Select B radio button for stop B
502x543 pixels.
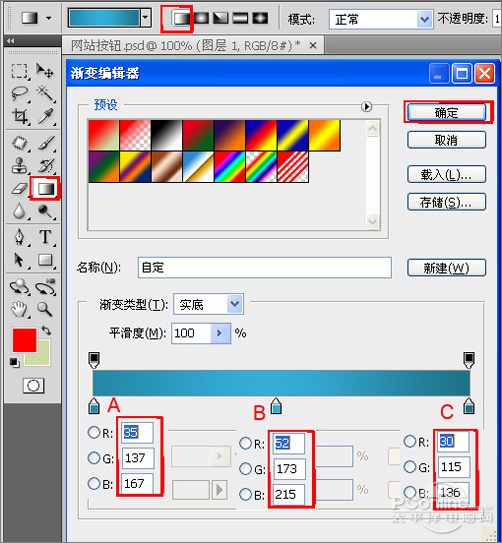pyautogui.click(x=245, y=494)
